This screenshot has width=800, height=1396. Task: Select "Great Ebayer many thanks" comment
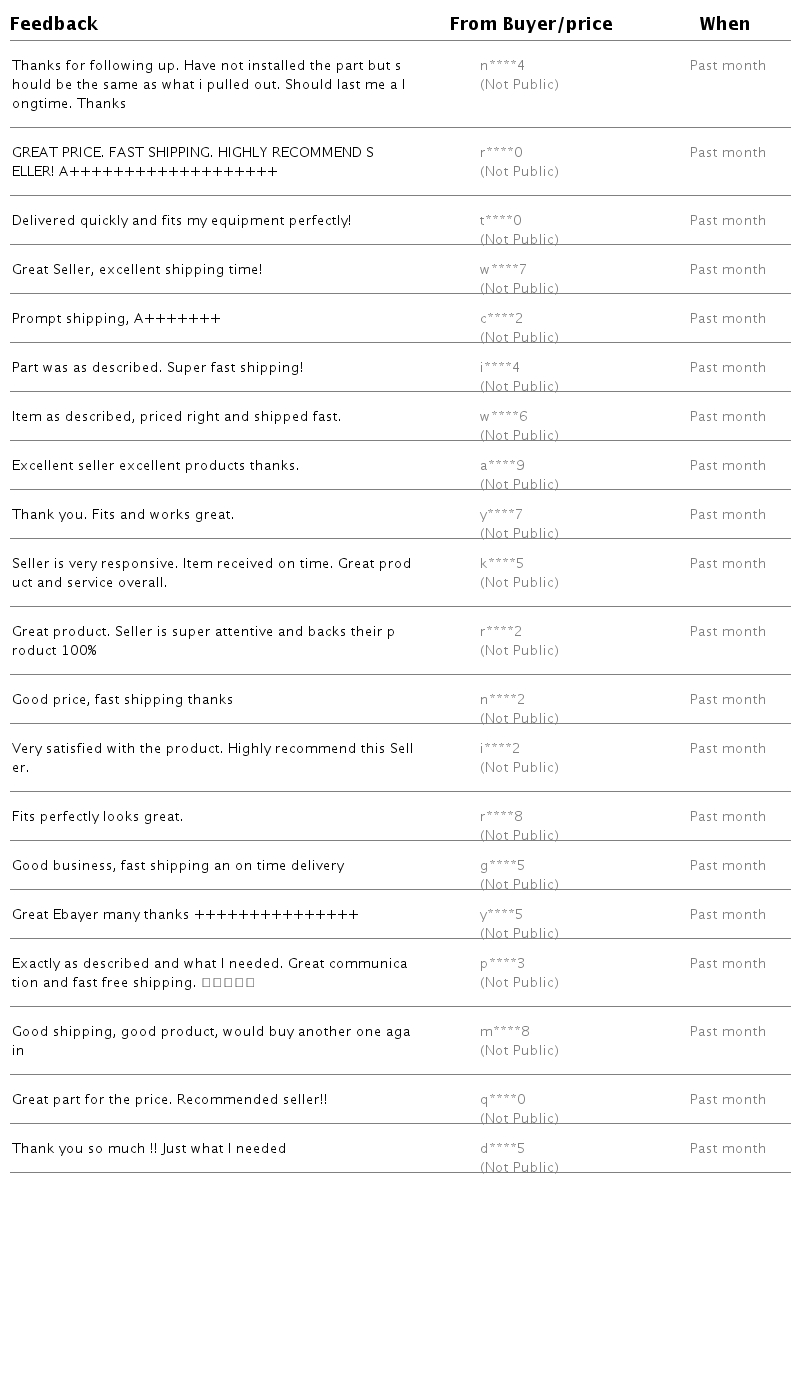185,915
